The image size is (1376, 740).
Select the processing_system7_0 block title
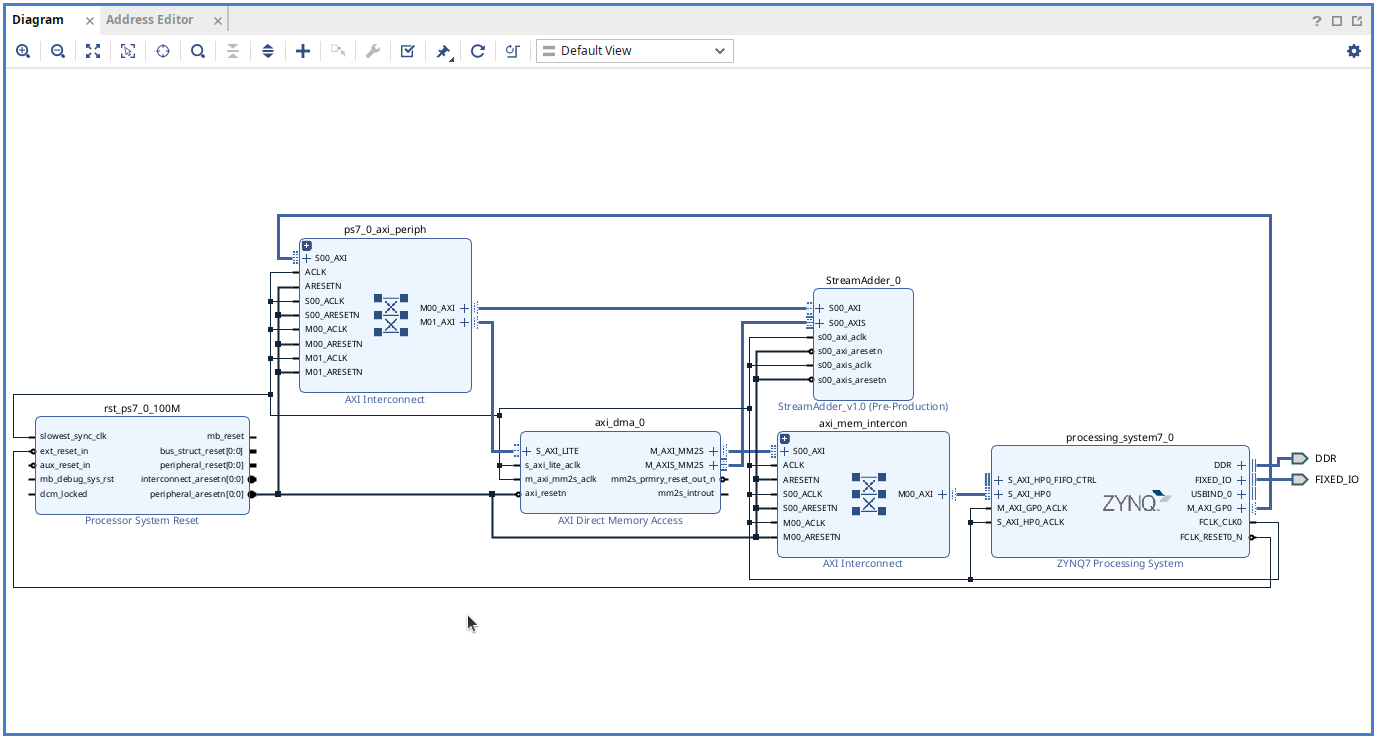pos(1120,437)
